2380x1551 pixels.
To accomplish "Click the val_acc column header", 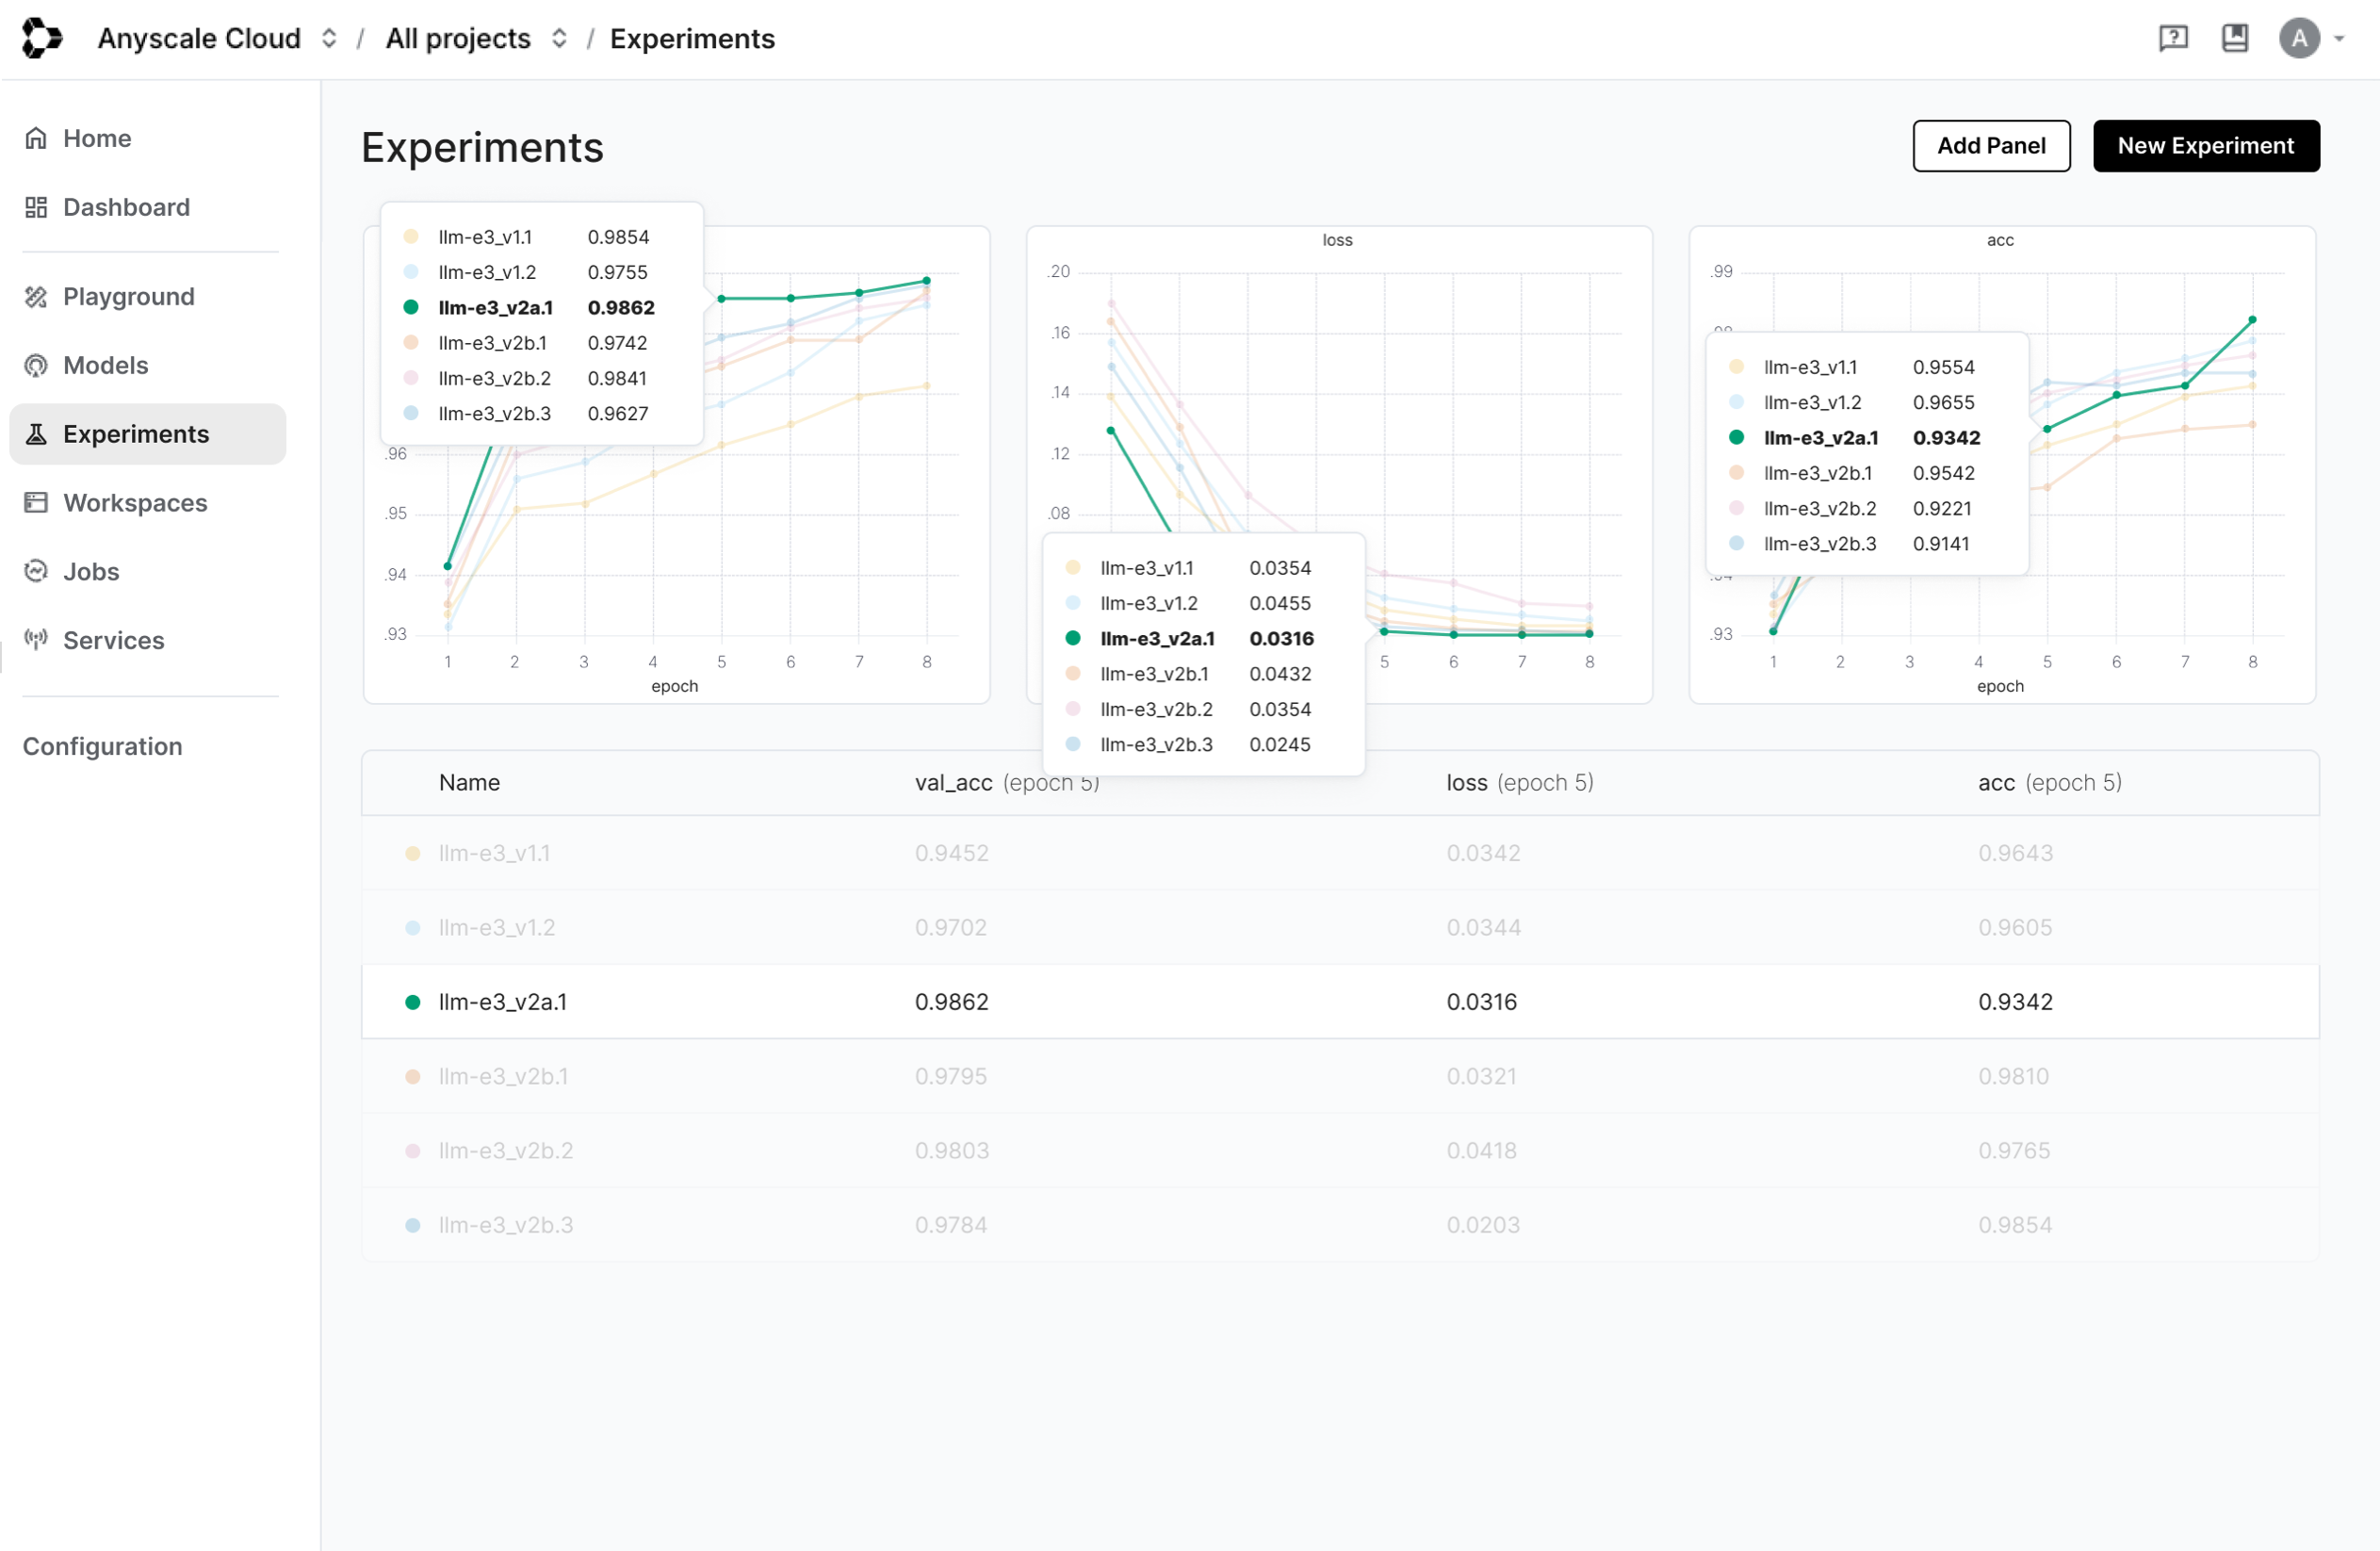I will tap(1006, 782).
